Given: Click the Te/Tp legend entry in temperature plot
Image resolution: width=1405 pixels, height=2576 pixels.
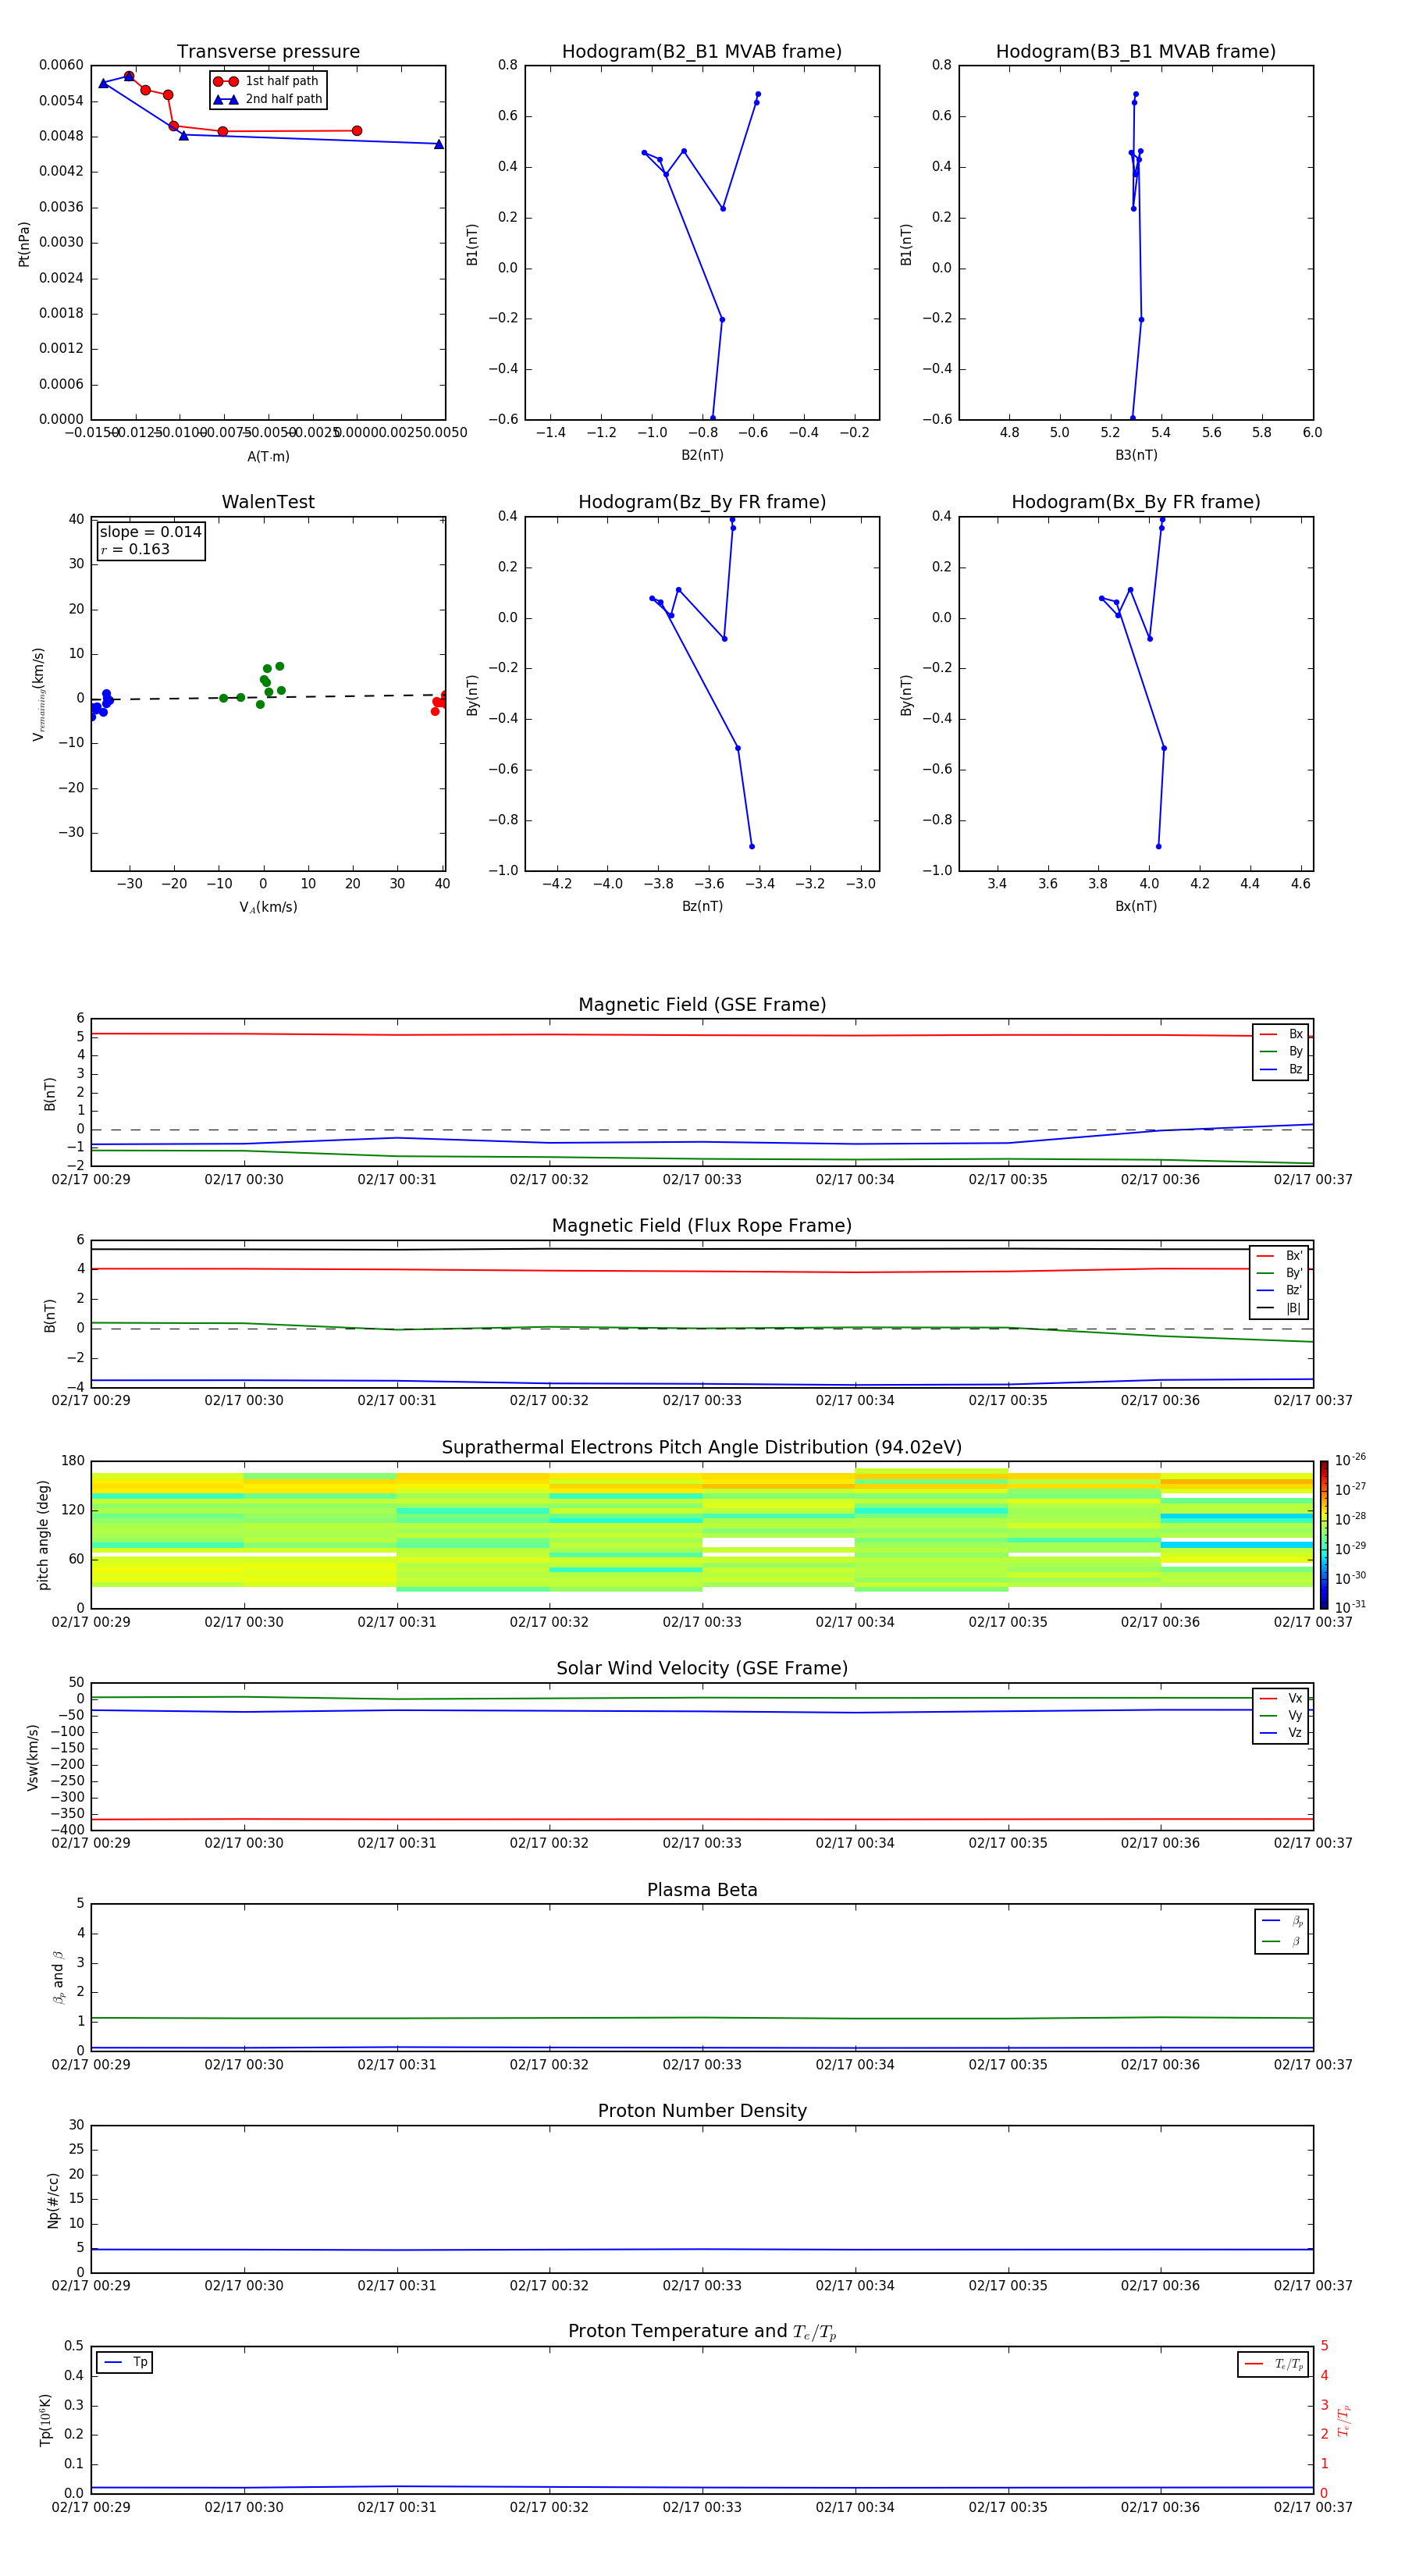Looking at the screenshot, I should pos(1273,2365).
